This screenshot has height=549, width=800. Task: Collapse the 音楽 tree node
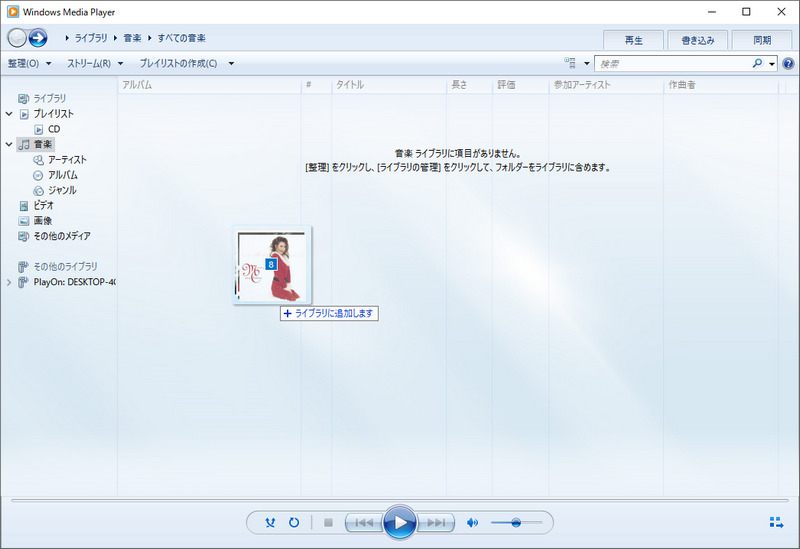9,144
